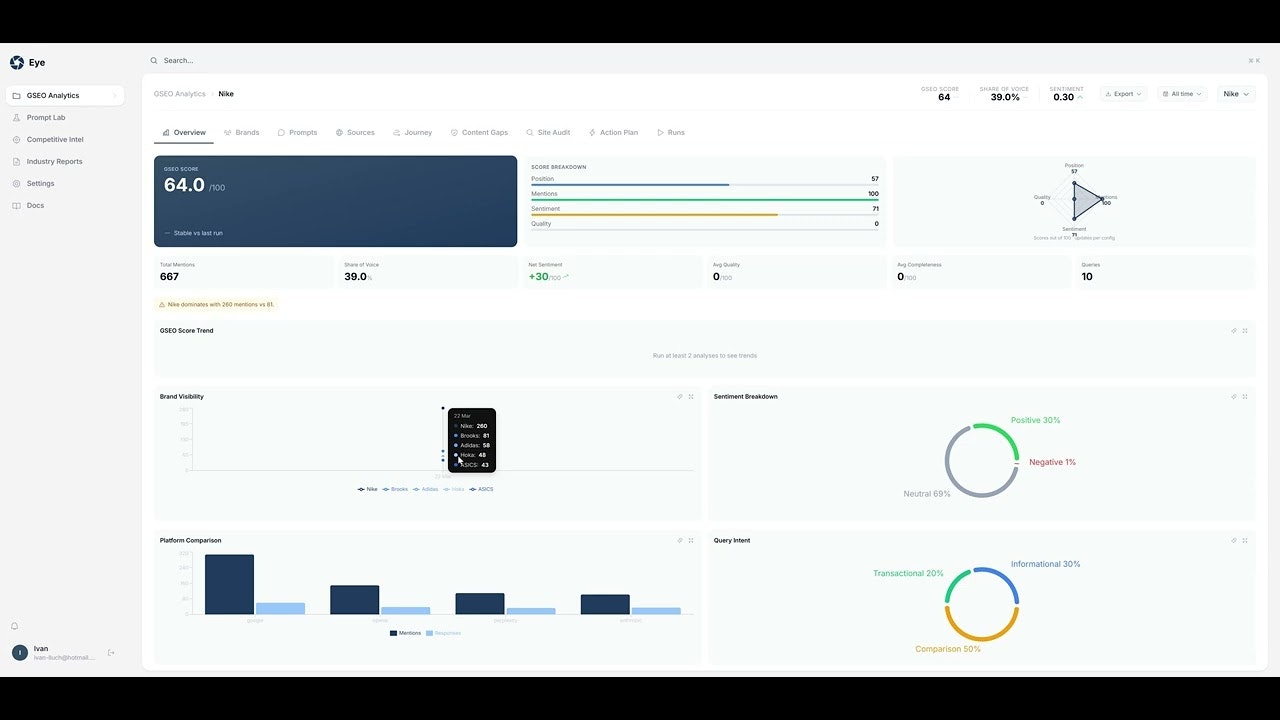
Task: Toggle Responses series in the Platform Comparison legend
Action: point(443,633)
